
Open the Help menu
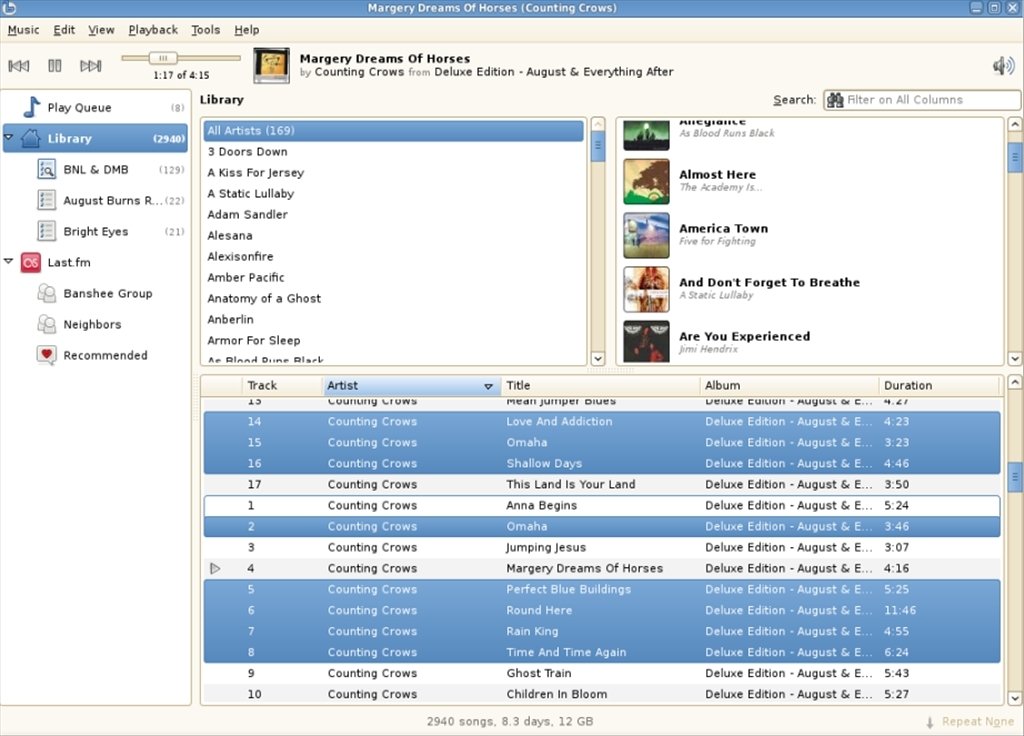pos(247,30)
